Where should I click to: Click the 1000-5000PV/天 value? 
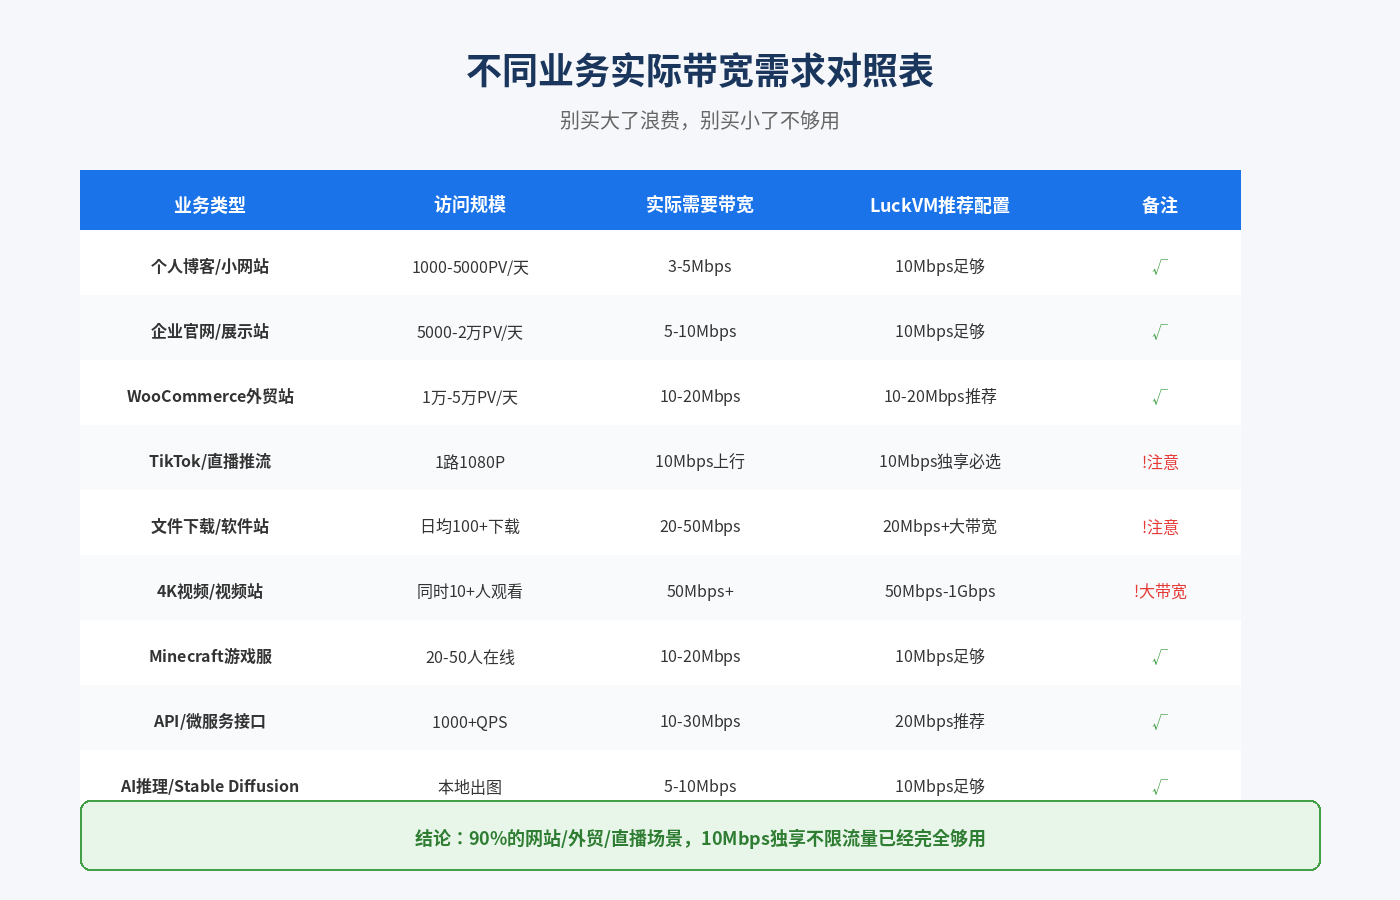(x=470, y=267)
